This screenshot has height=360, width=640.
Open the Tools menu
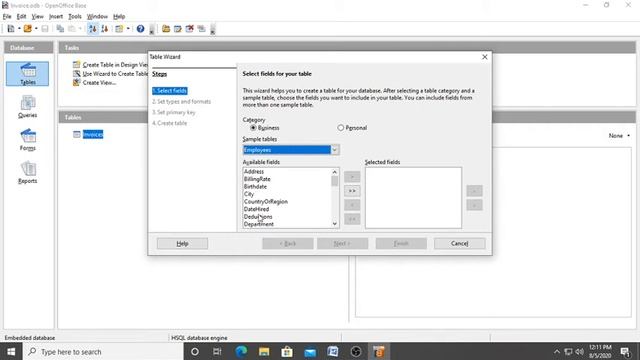click(x=75, y=16)
